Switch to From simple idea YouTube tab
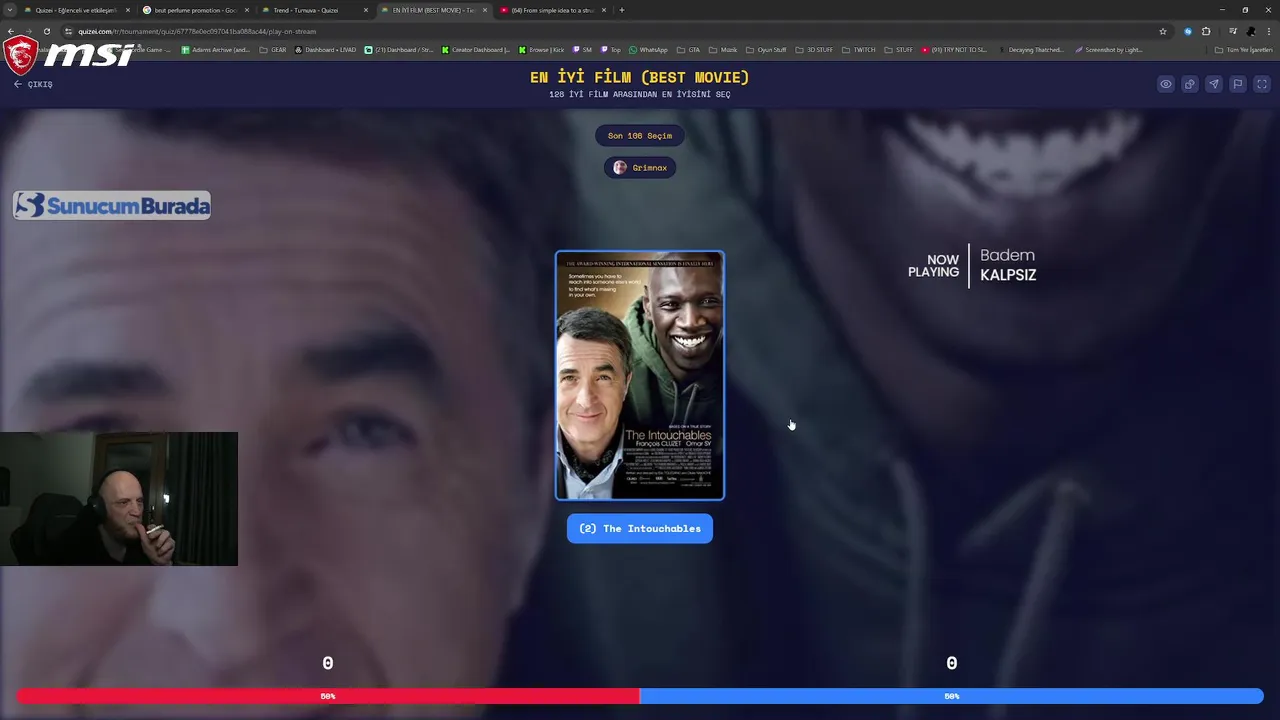Image resolution: width=1280 pixels, height=720 pixels. (x=552, y=10)
